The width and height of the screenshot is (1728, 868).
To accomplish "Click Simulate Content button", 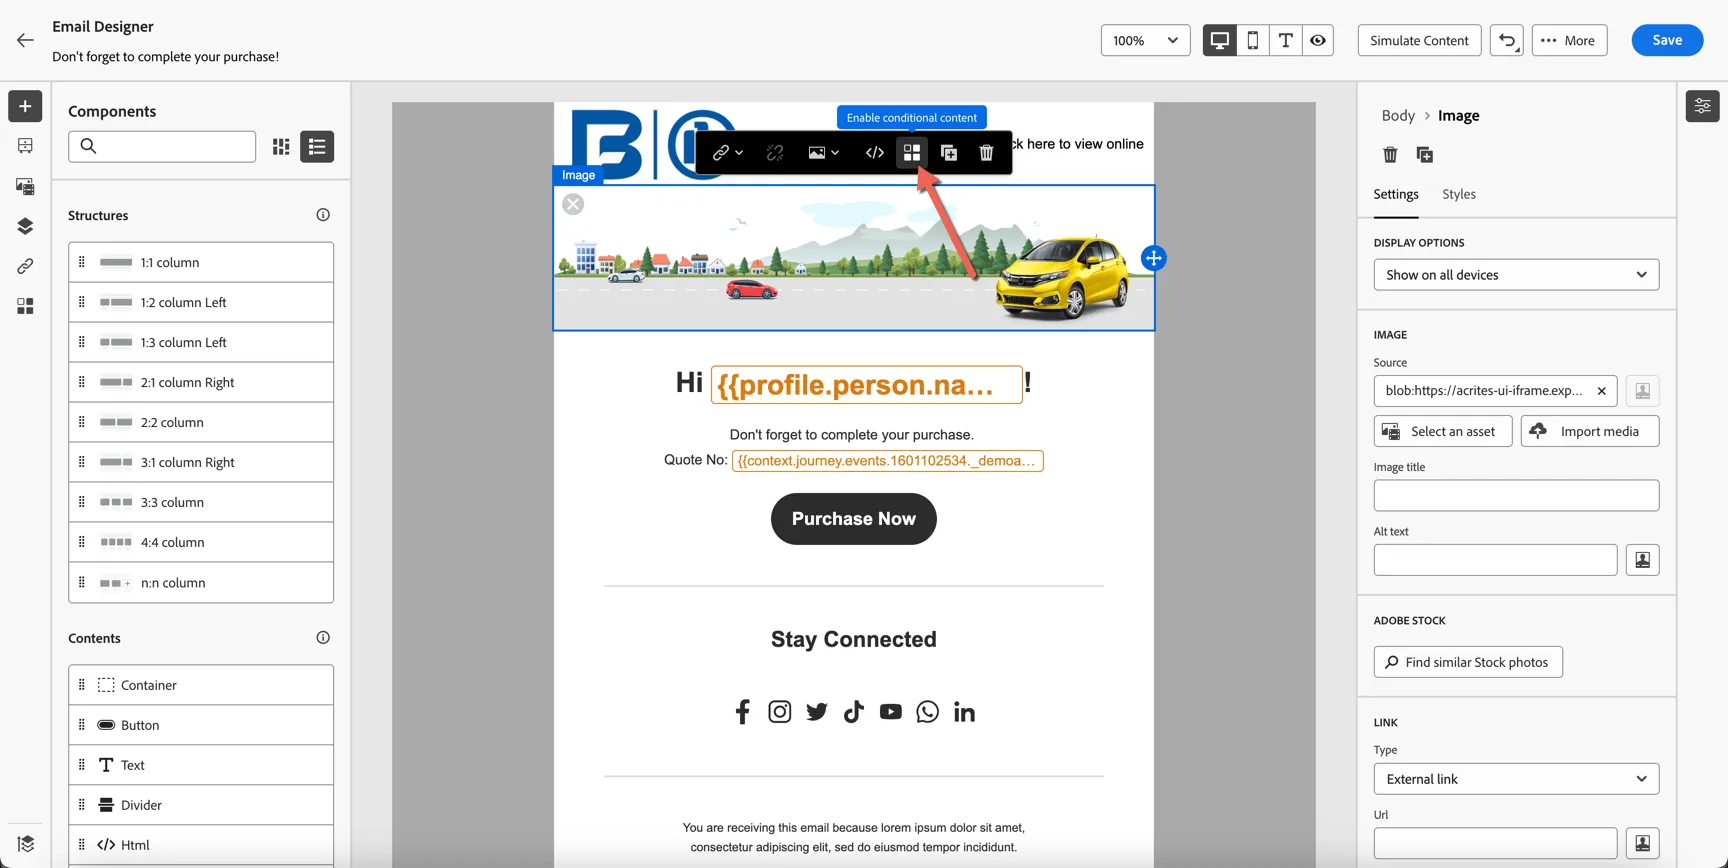I will 1419,40.
